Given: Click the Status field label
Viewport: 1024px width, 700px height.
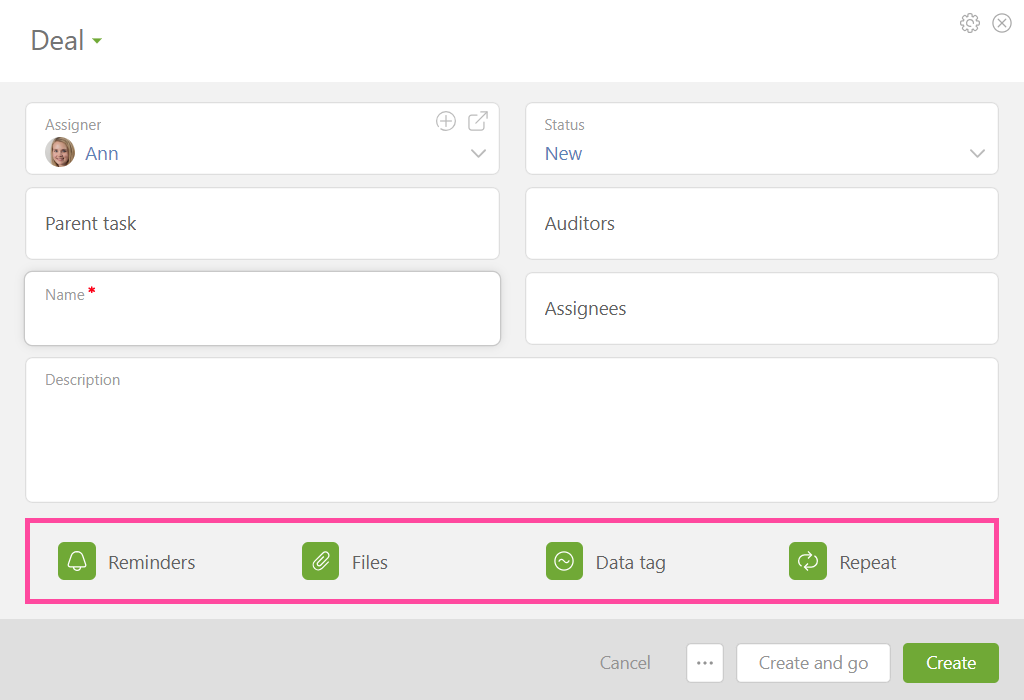Looking at the screenshot, I should pyautogui.click(x=565, y=125).
